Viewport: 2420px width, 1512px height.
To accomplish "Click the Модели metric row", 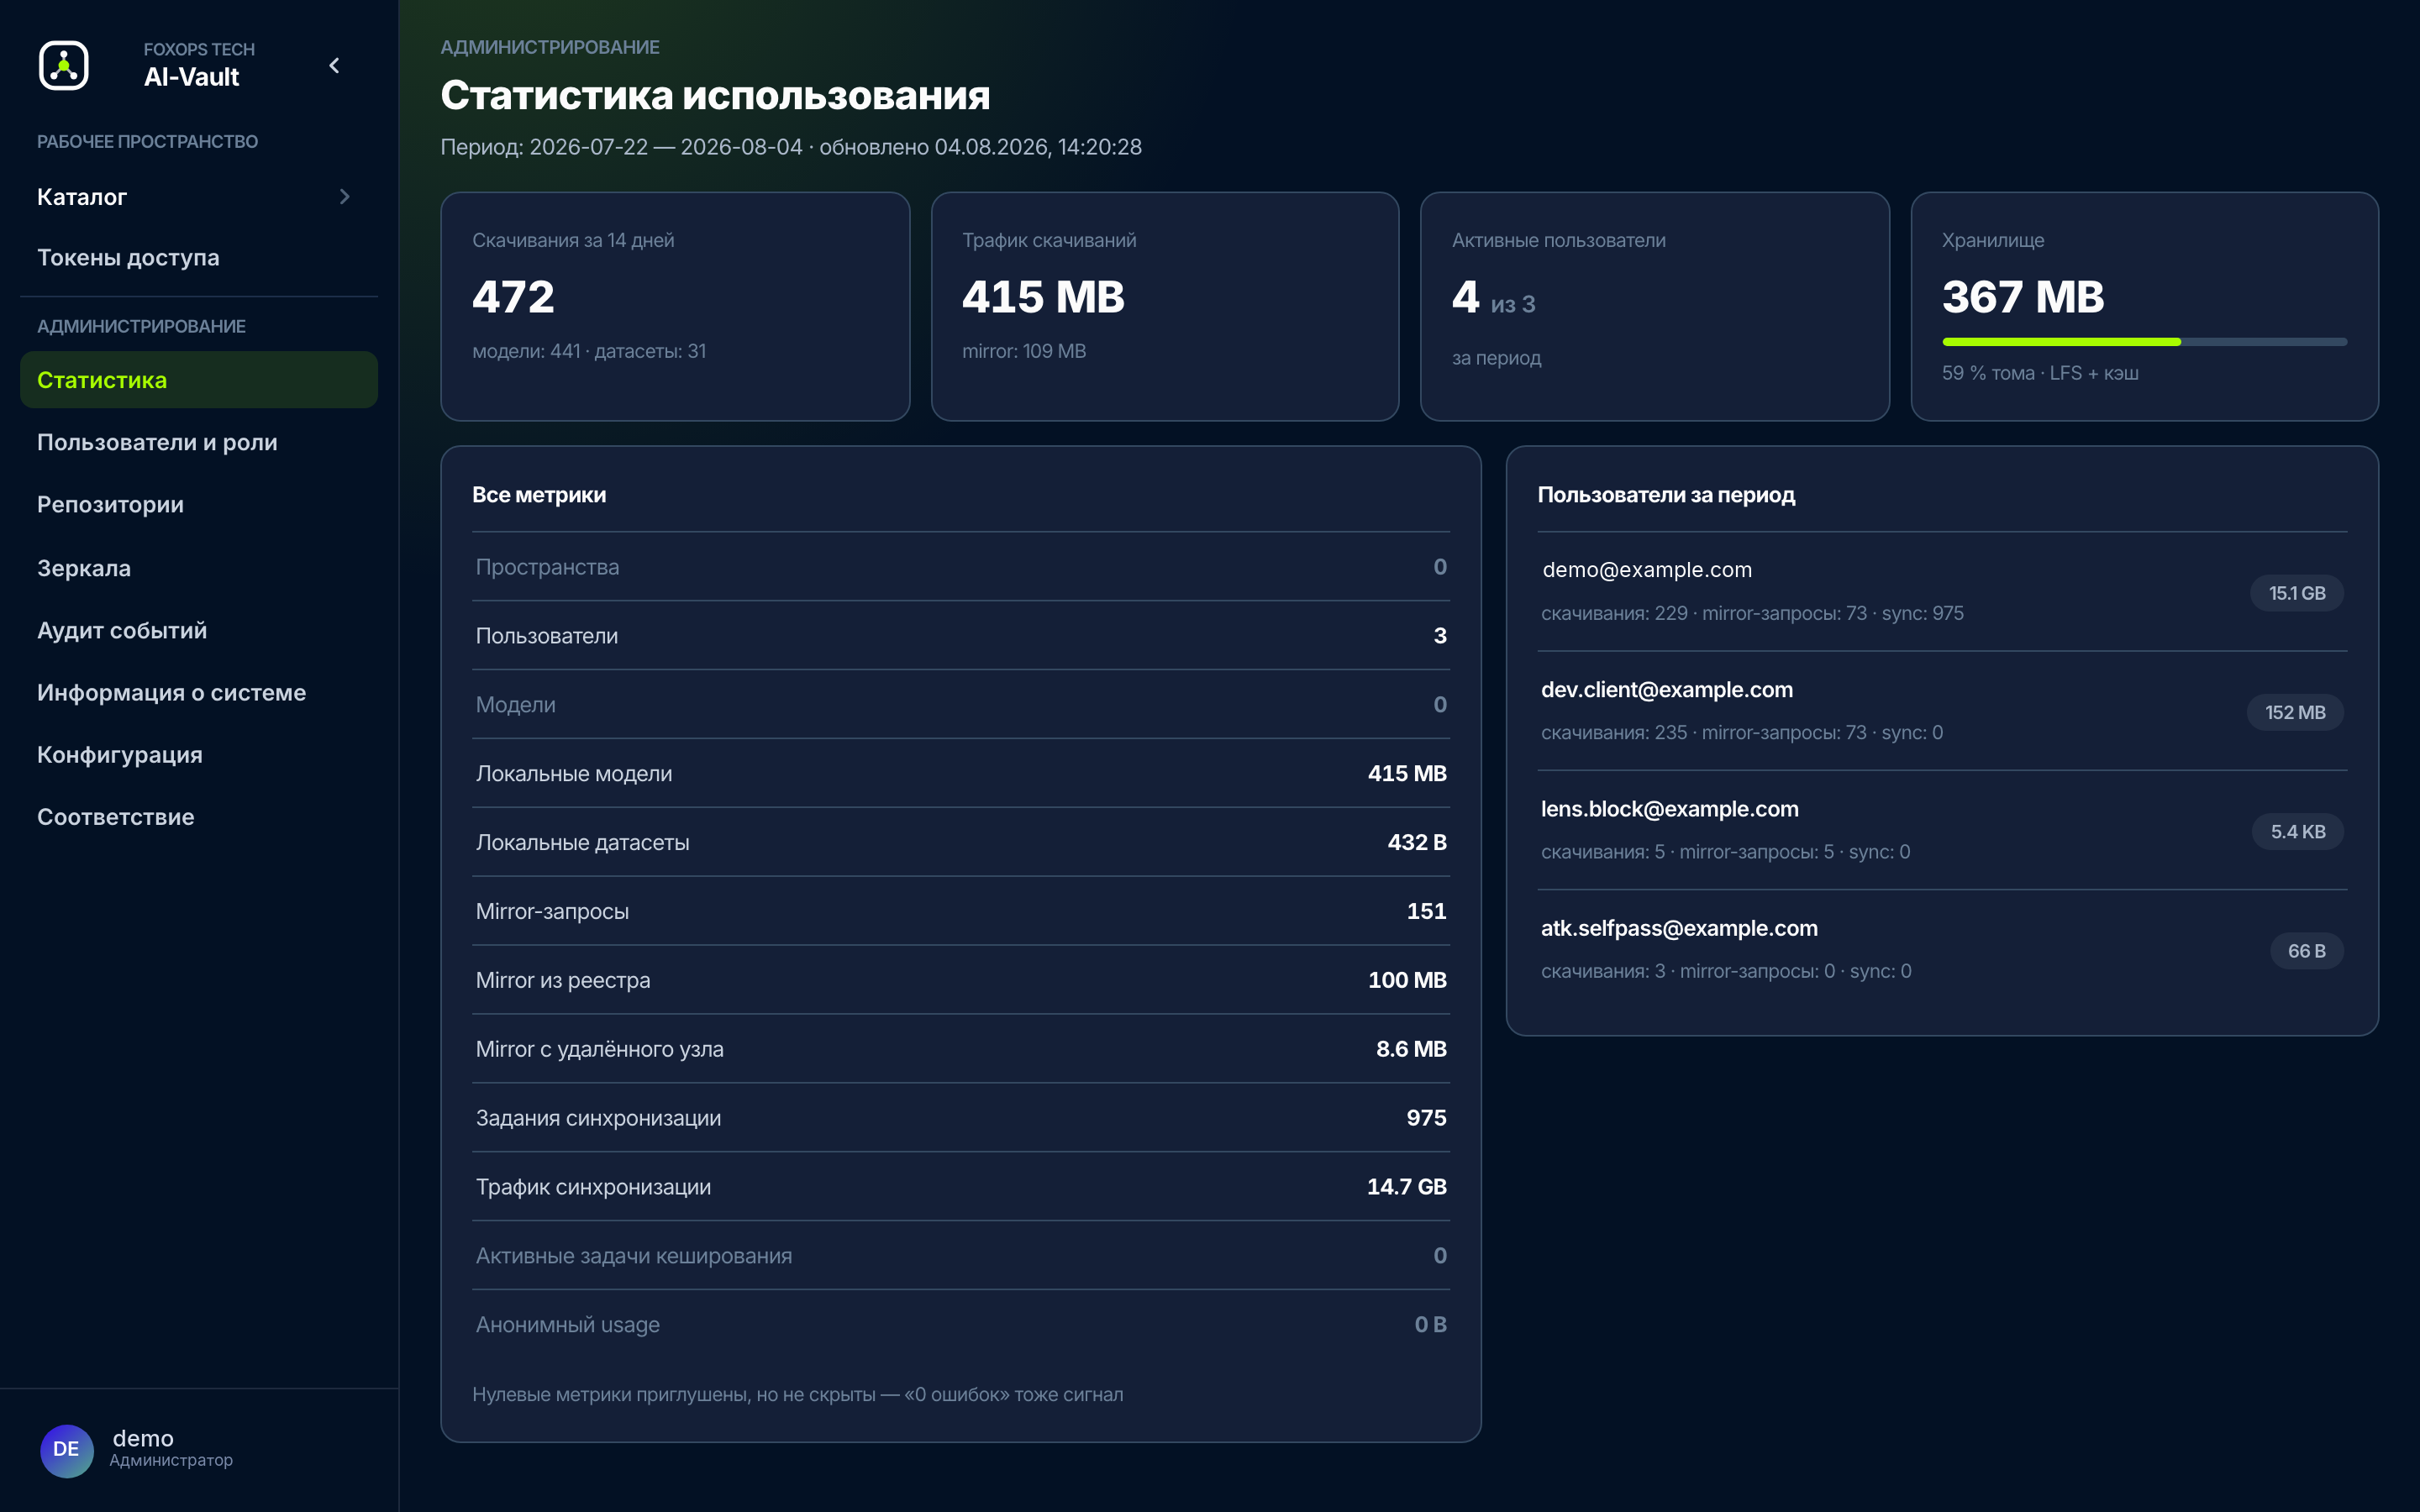I will tap(960, 705).
